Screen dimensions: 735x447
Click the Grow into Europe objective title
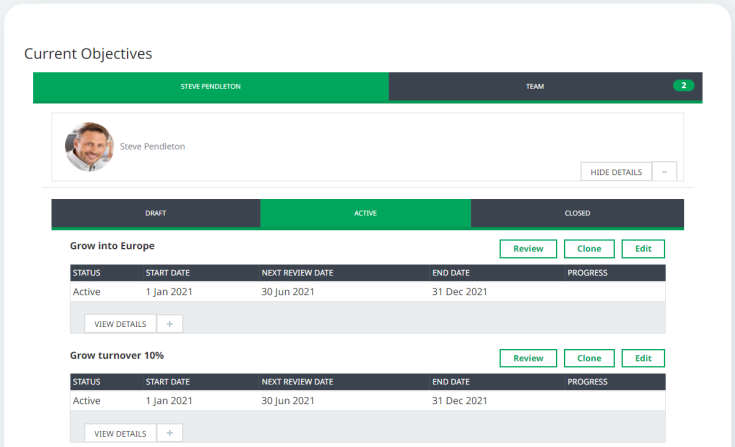112,246
